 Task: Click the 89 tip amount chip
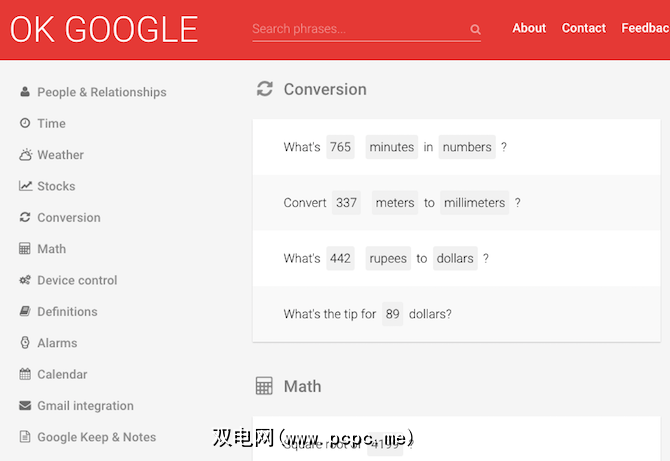392,314
